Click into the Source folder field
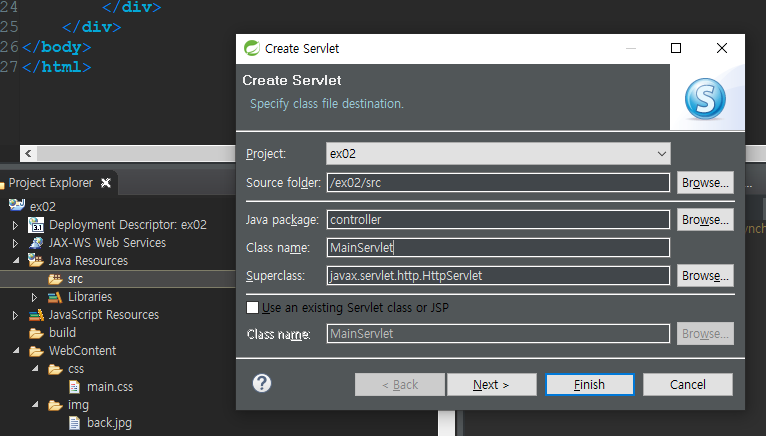Image resolution: width=766 pixels, height=436 pixels. point(498,183)
